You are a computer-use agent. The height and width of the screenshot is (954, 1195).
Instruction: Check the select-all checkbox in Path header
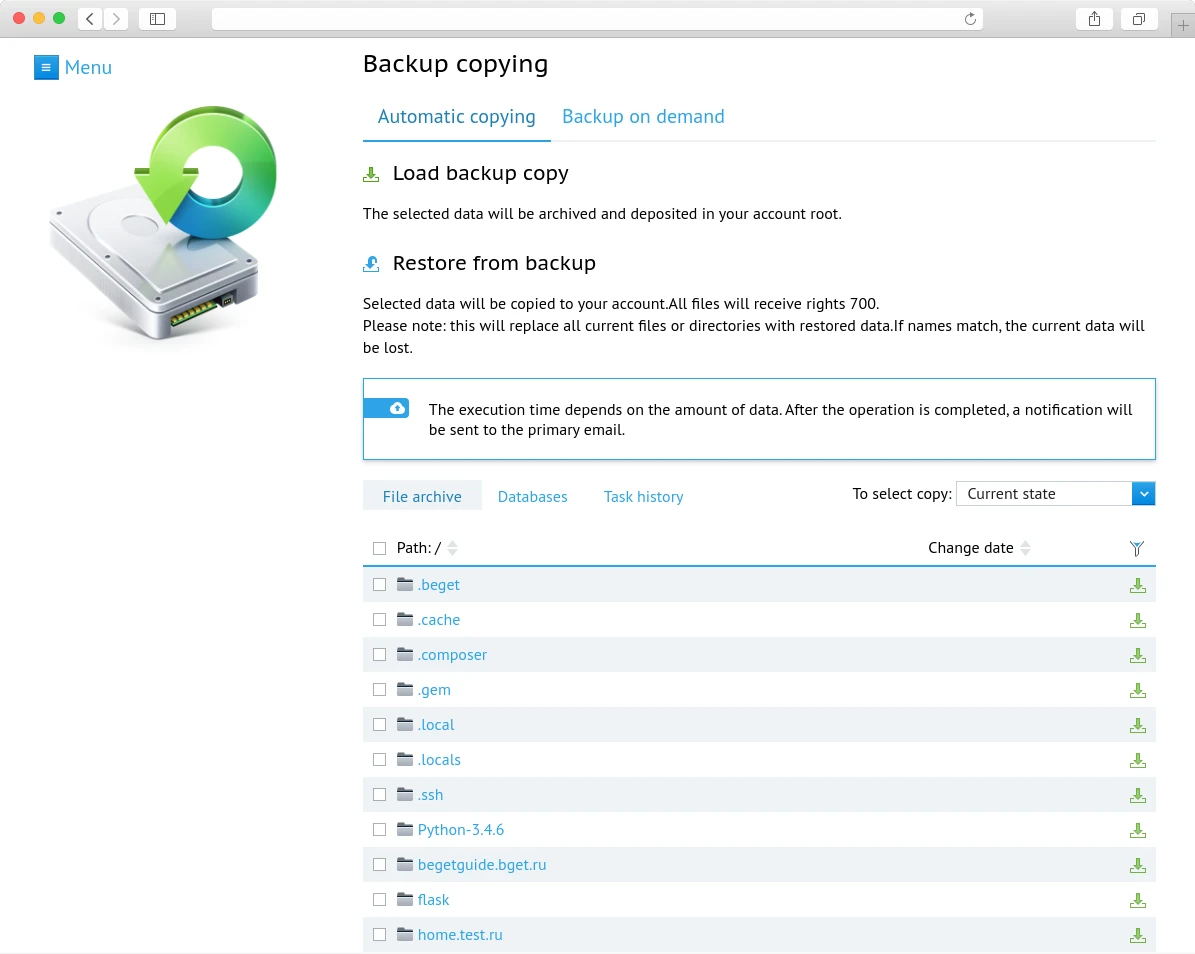(379, 548)
